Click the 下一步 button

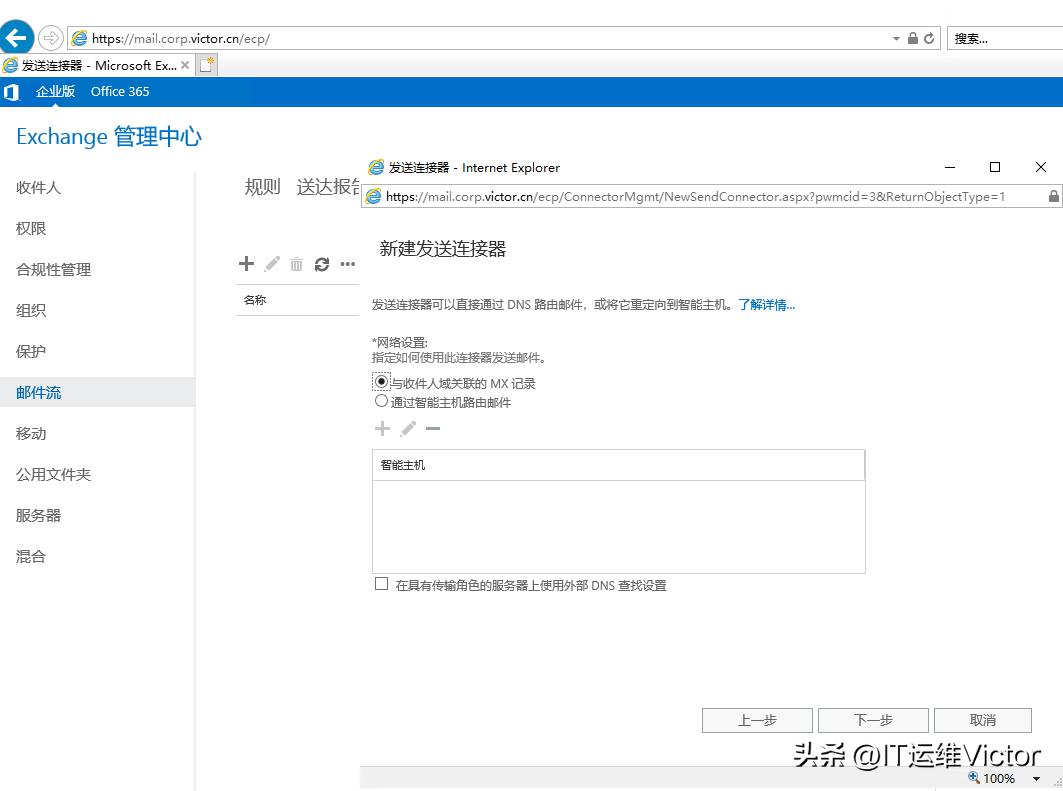(x=873, y=720)
